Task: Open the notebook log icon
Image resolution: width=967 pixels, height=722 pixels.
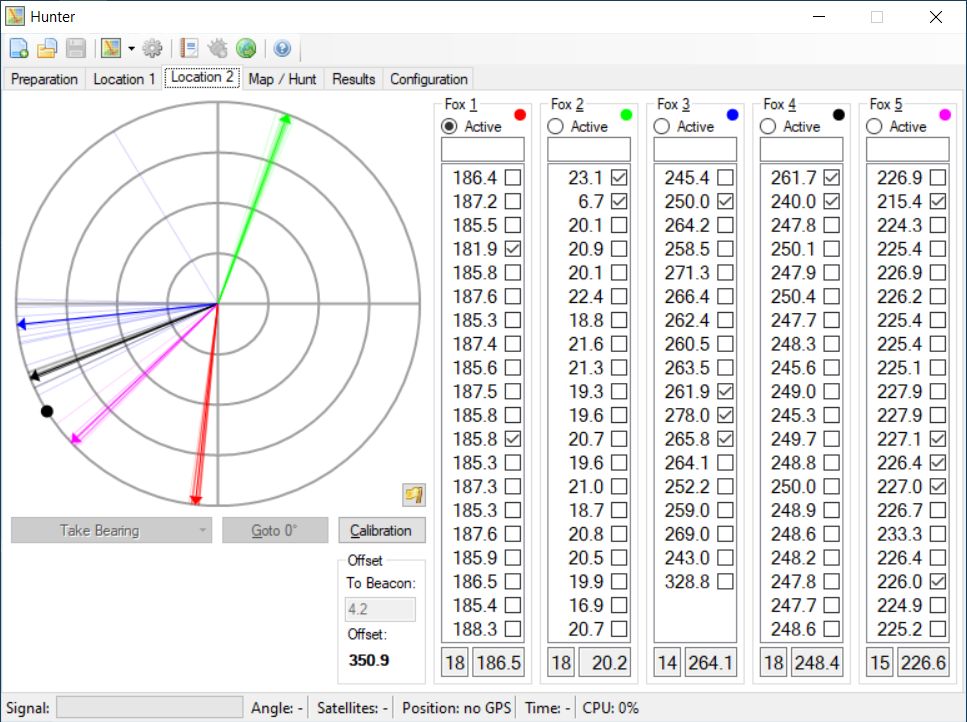Action: 189,48
